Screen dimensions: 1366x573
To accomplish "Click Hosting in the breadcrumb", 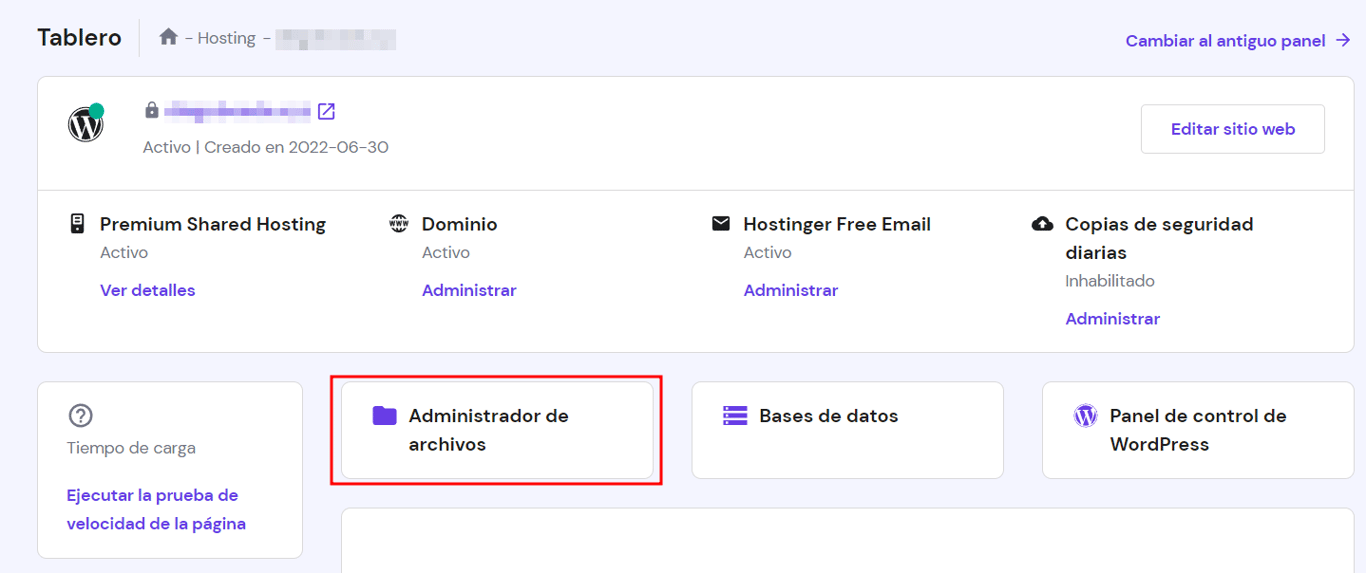I will point(226,38).
